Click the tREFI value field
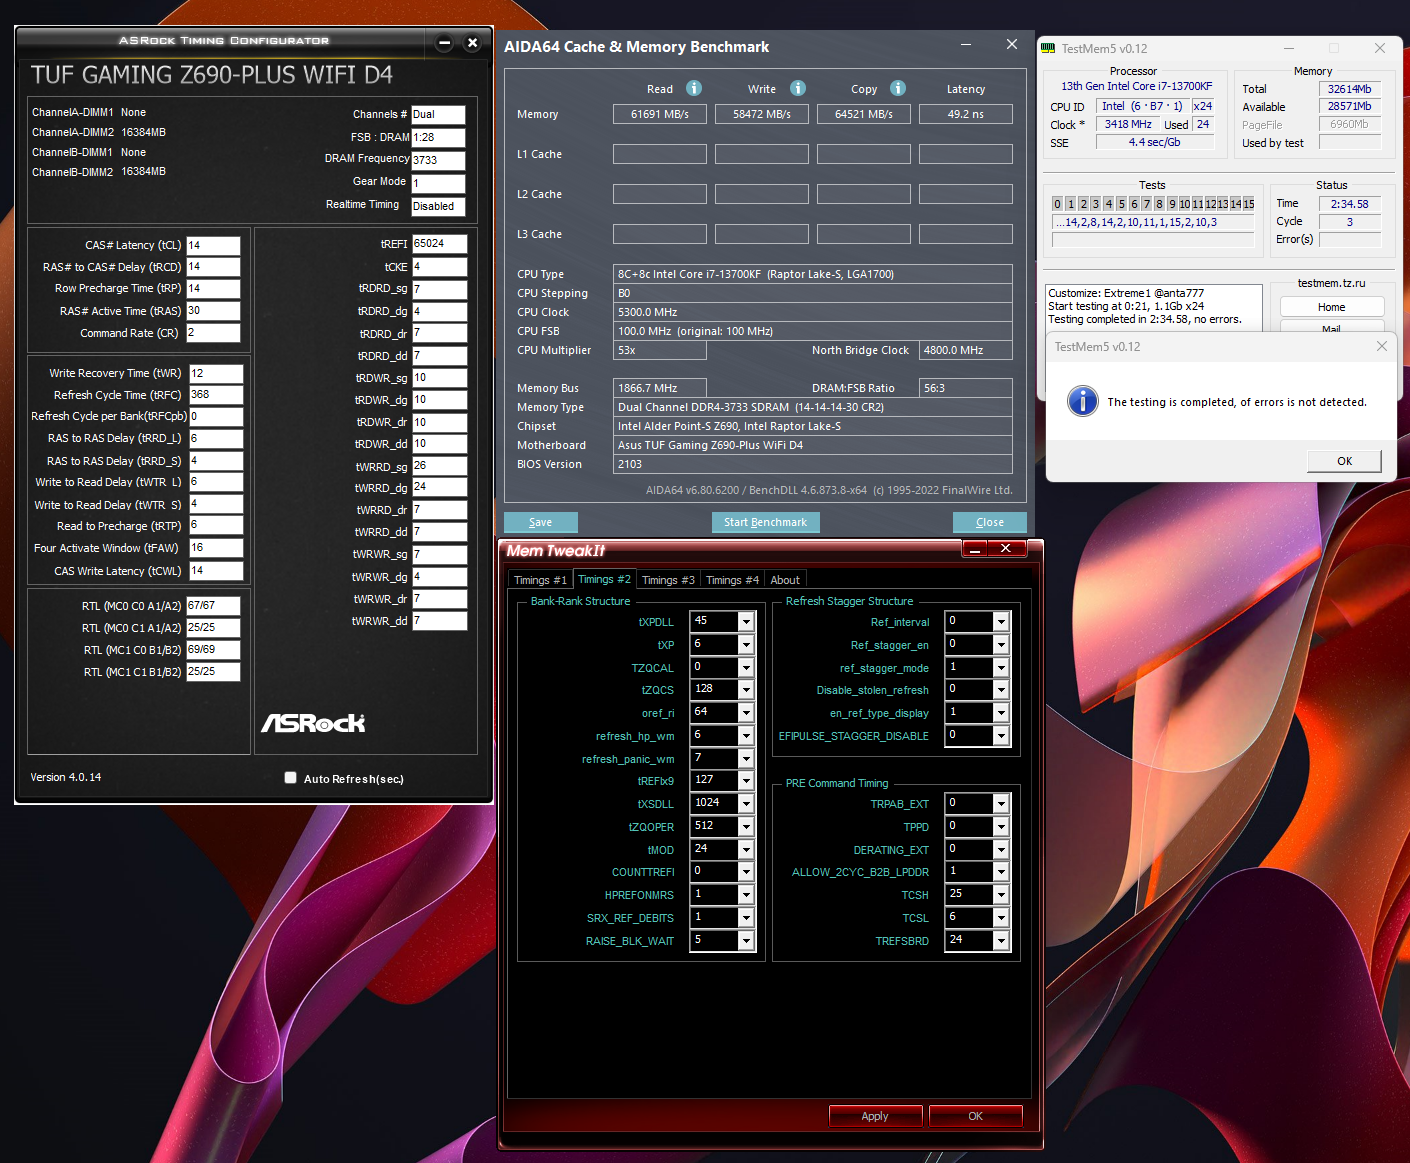The height and width of the screenshot is (1163, 1410). click(439, 244)
